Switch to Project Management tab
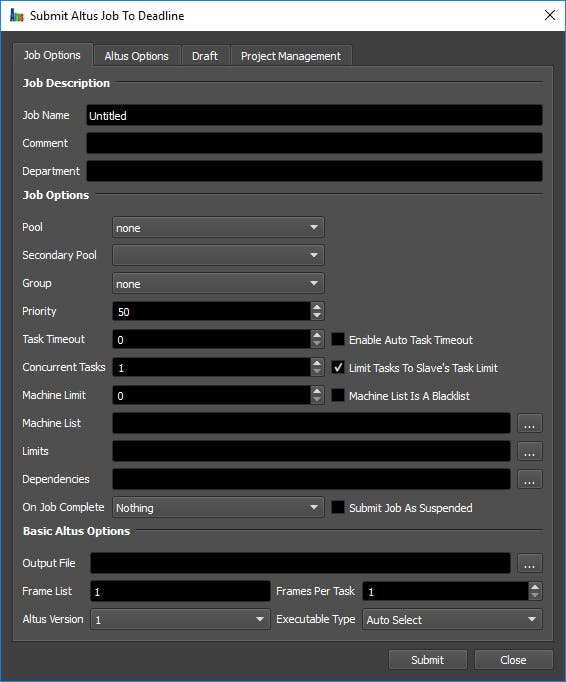566x682 pixels. point(291,56)
